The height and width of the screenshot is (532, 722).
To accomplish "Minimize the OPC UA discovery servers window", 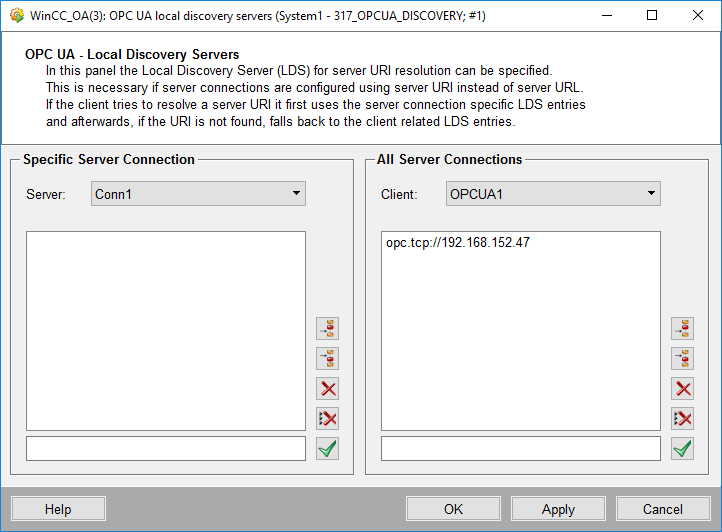I will [607, 15].
